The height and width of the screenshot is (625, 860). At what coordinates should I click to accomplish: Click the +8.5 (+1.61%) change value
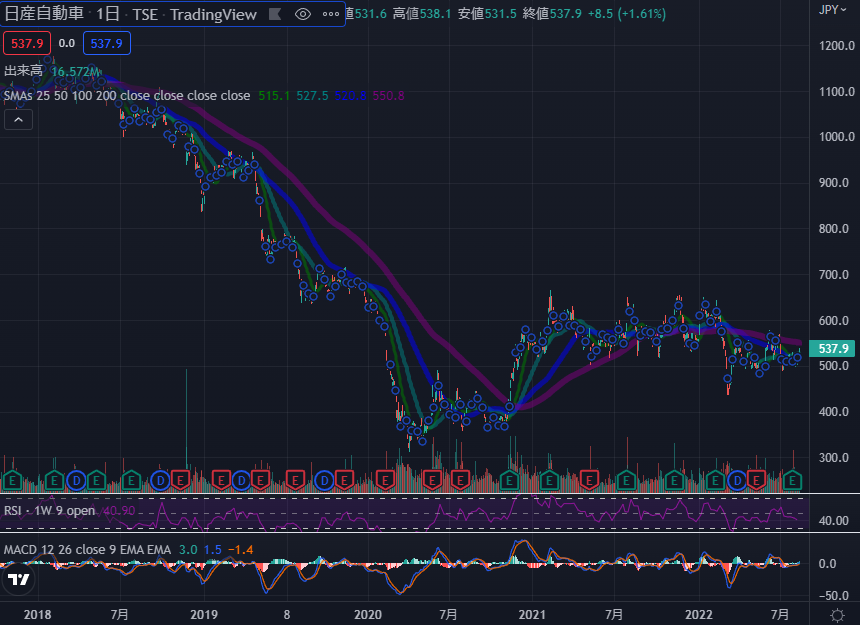tap(627, 14)
